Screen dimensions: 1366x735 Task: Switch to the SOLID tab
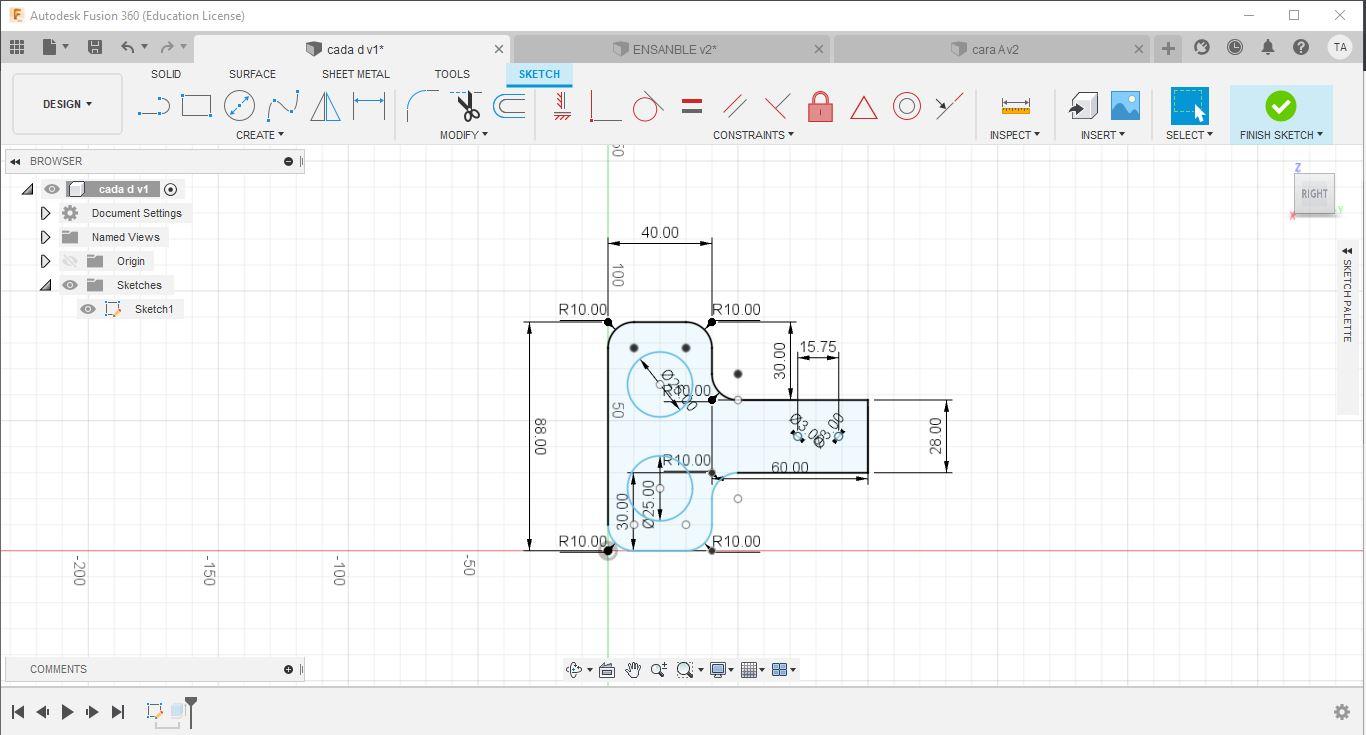[166, 74]
